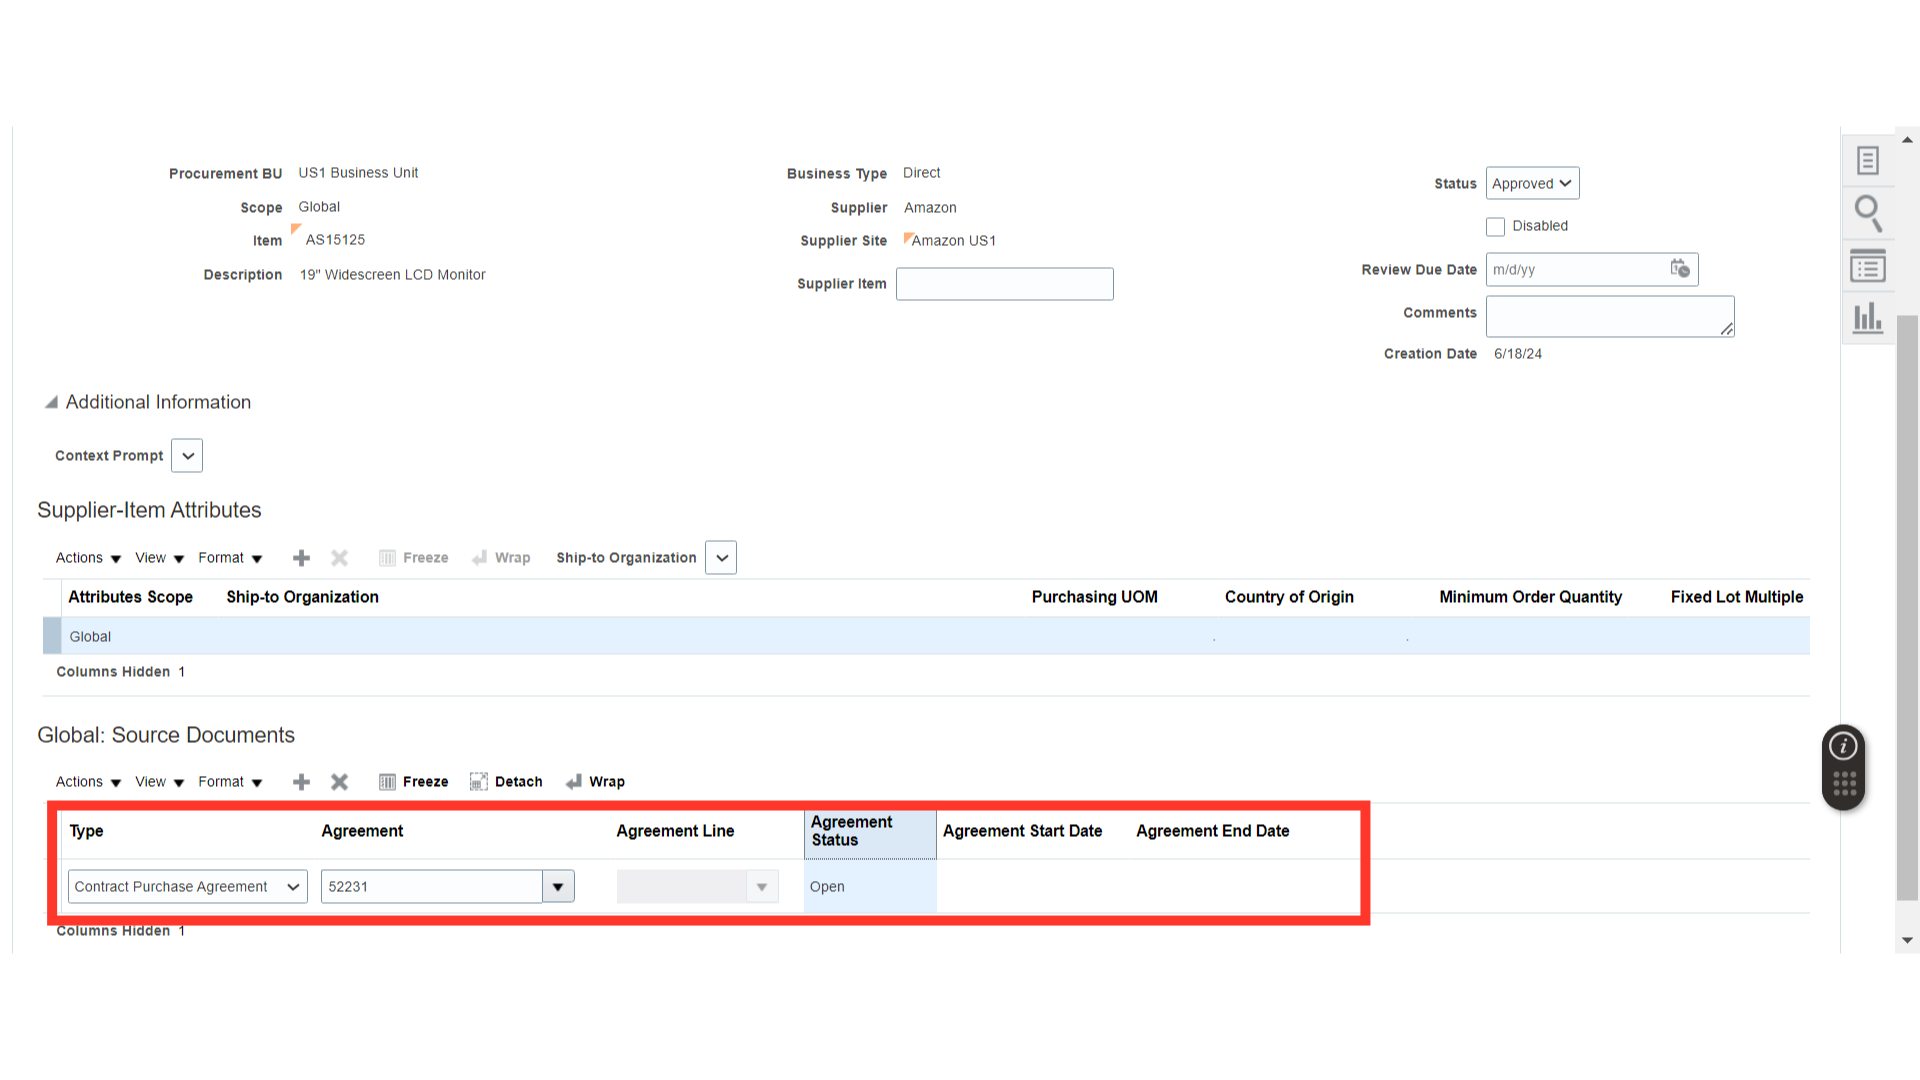Open the search panel magnifier icon
1920x1080 pixels.
click(1867, 214)
